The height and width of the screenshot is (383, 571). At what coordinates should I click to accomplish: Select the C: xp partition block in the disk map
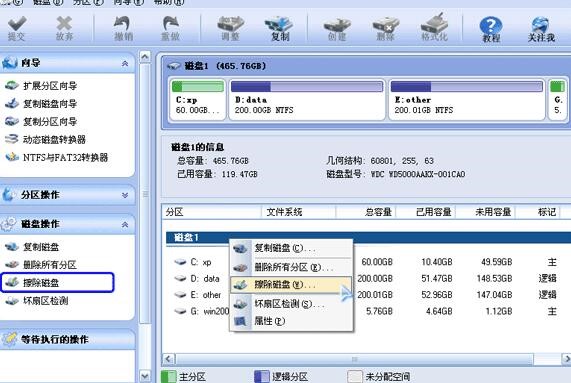pos(198,100)
